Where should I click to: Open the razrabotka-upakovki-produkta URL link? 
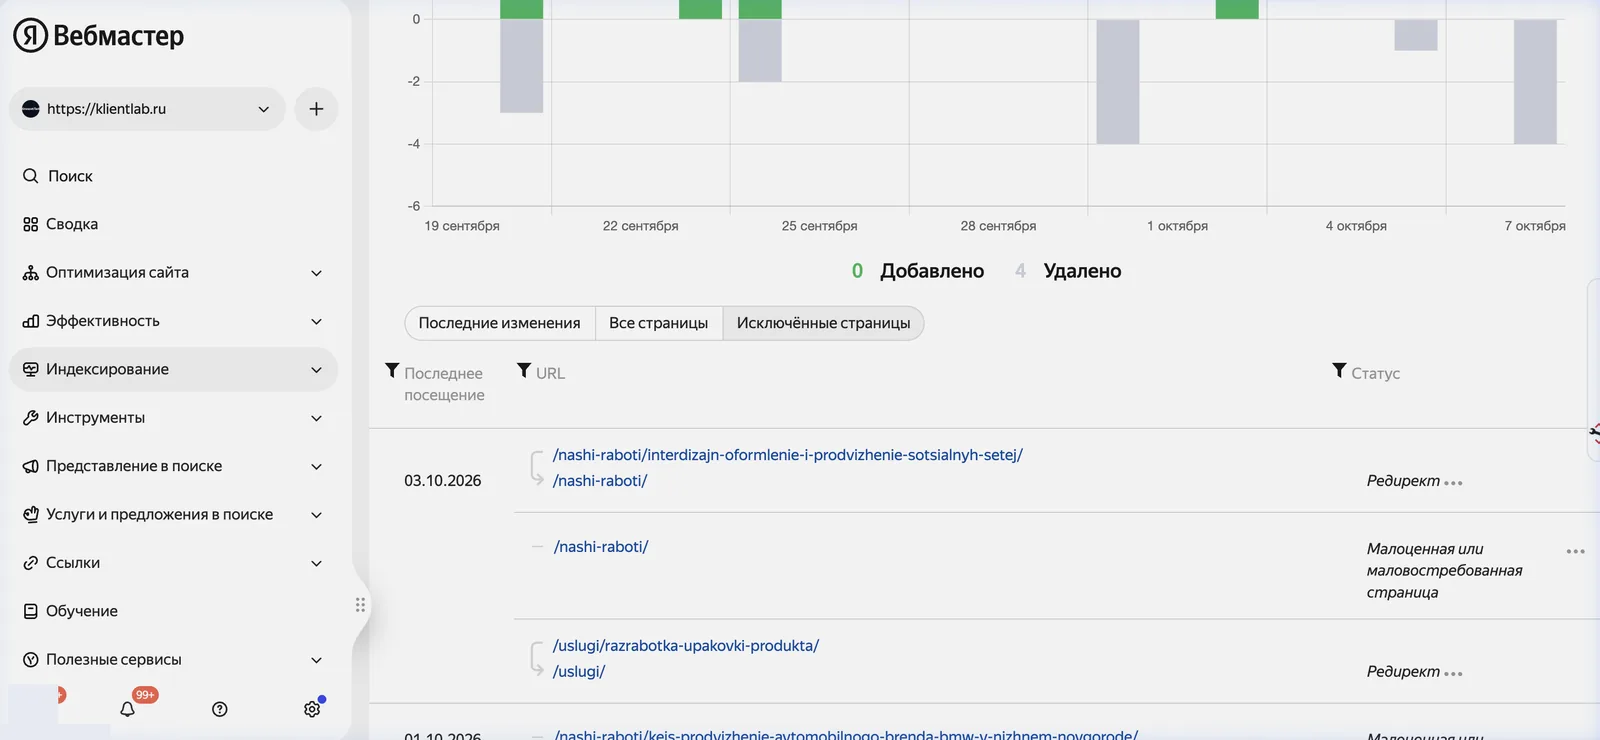point(686,646)
